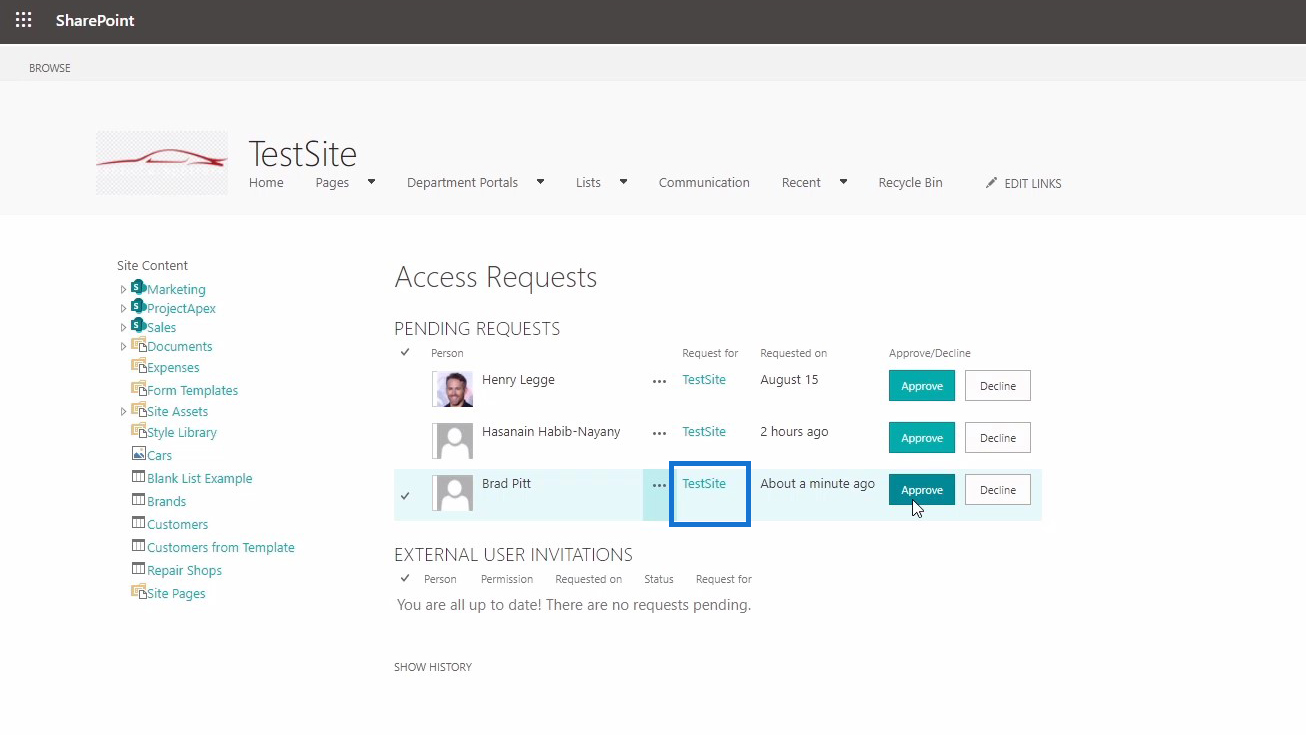Open the ellipsis menu for Hasanain Habib-Nayany
The image size is (1306, 735).
coord(659,433)
